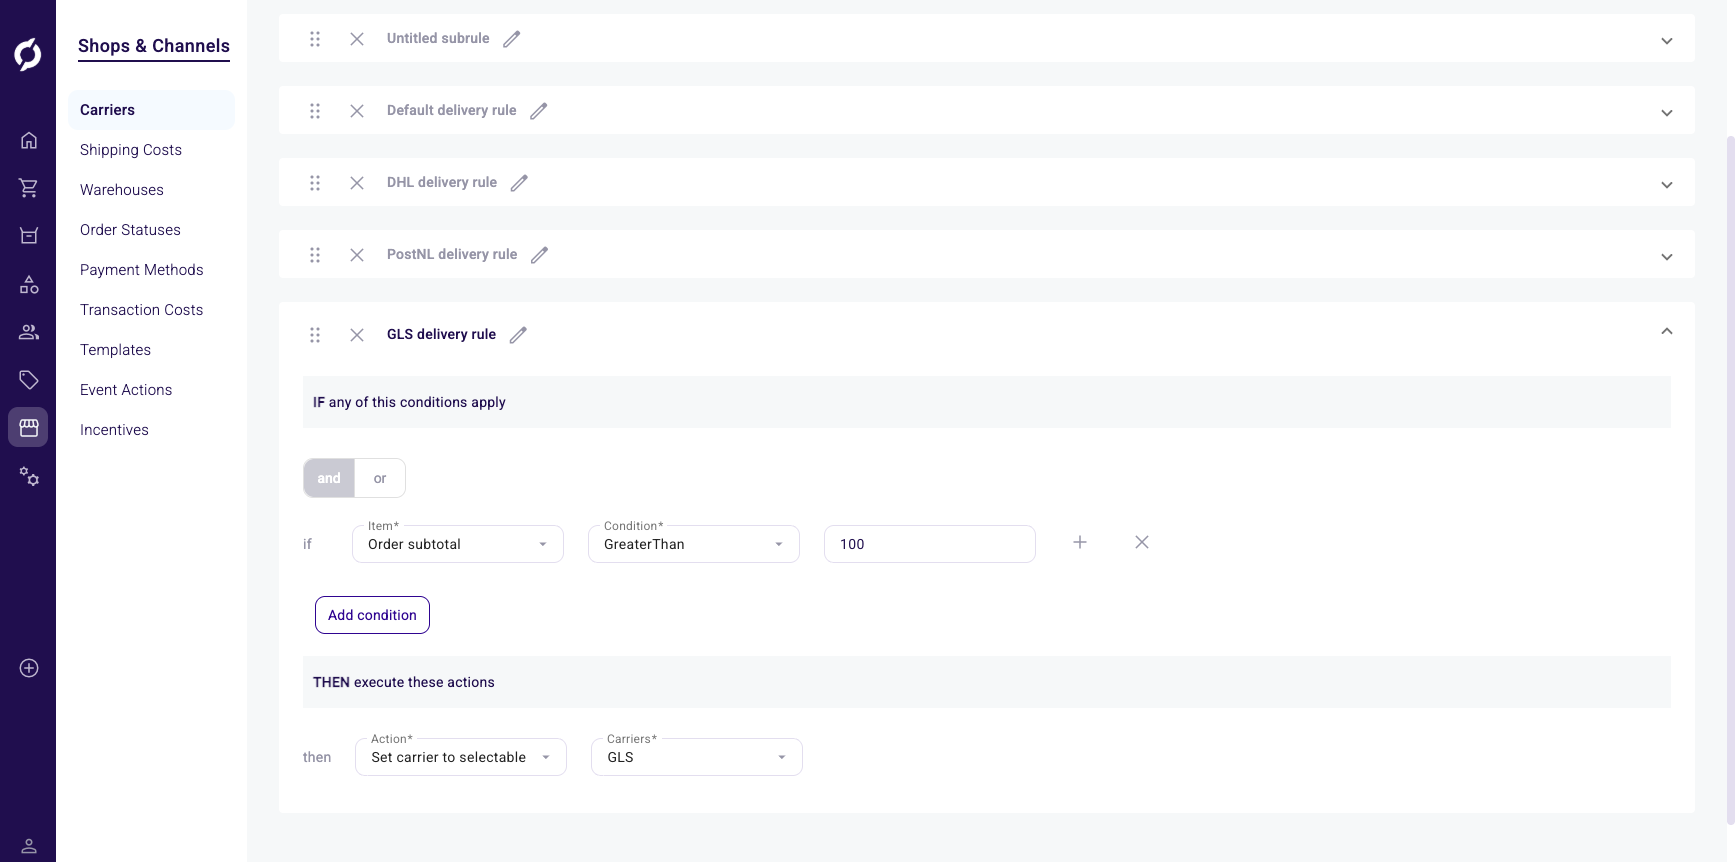Expand the Untitled subrule panel
The height and width of the screenshot is (862, 1736).
click(1667, 41)
